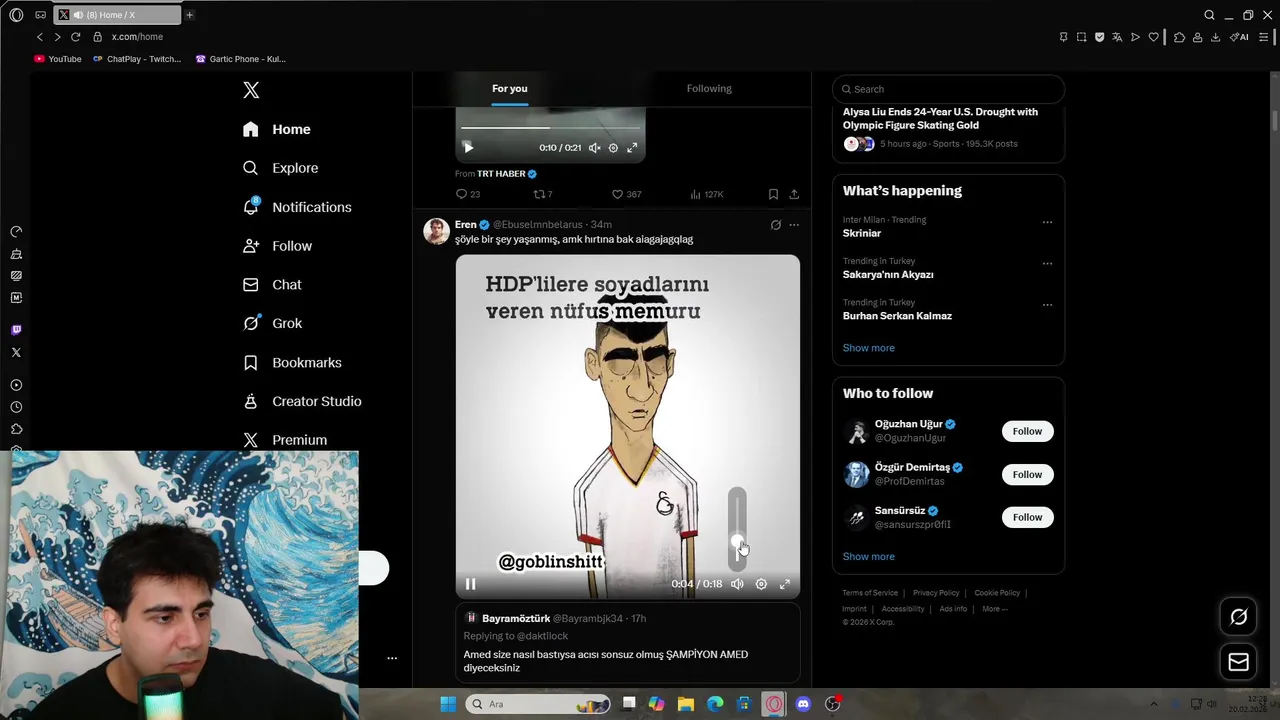Expand the More footer menu
1280x720 pixels.
(x=994, y=609)
